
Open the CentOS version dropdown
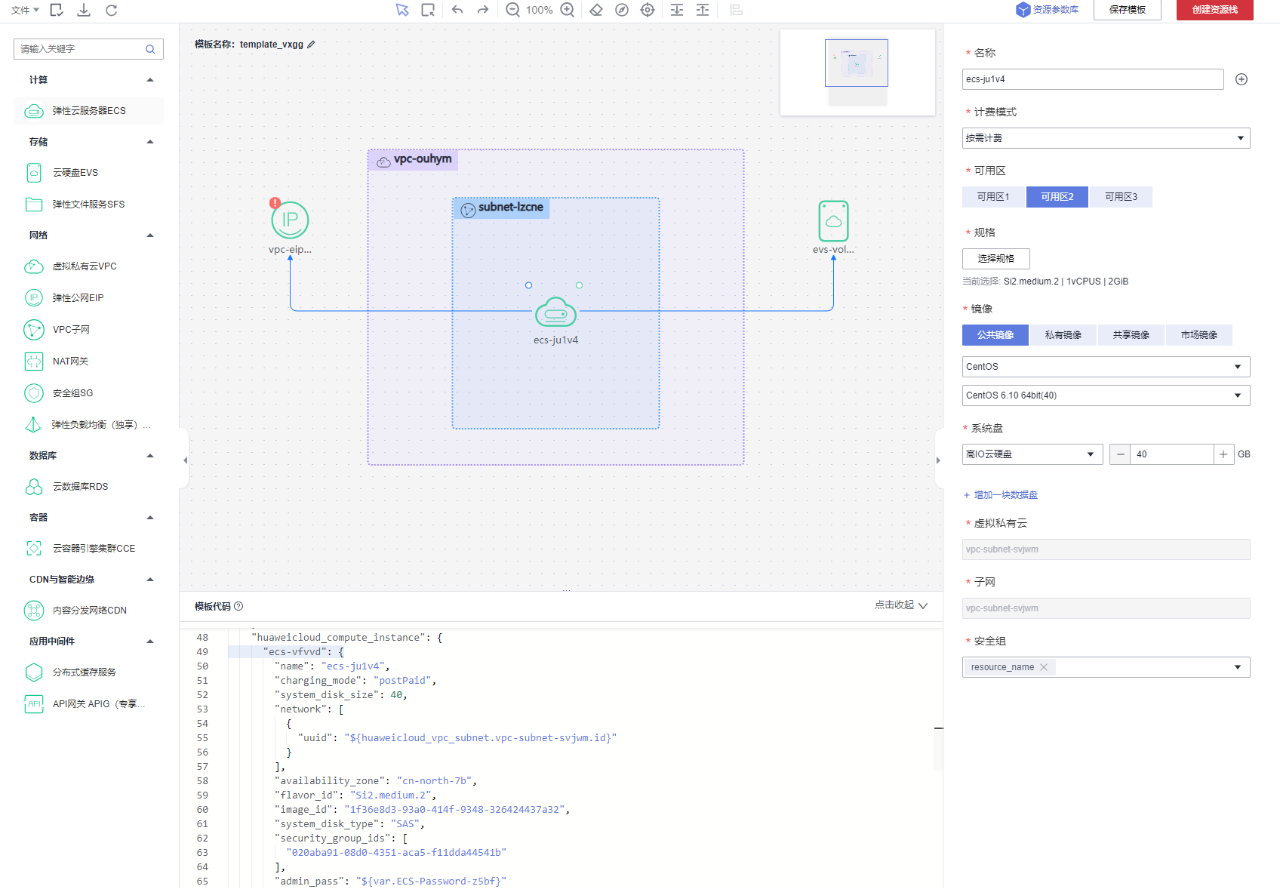tap(1105, 395)
